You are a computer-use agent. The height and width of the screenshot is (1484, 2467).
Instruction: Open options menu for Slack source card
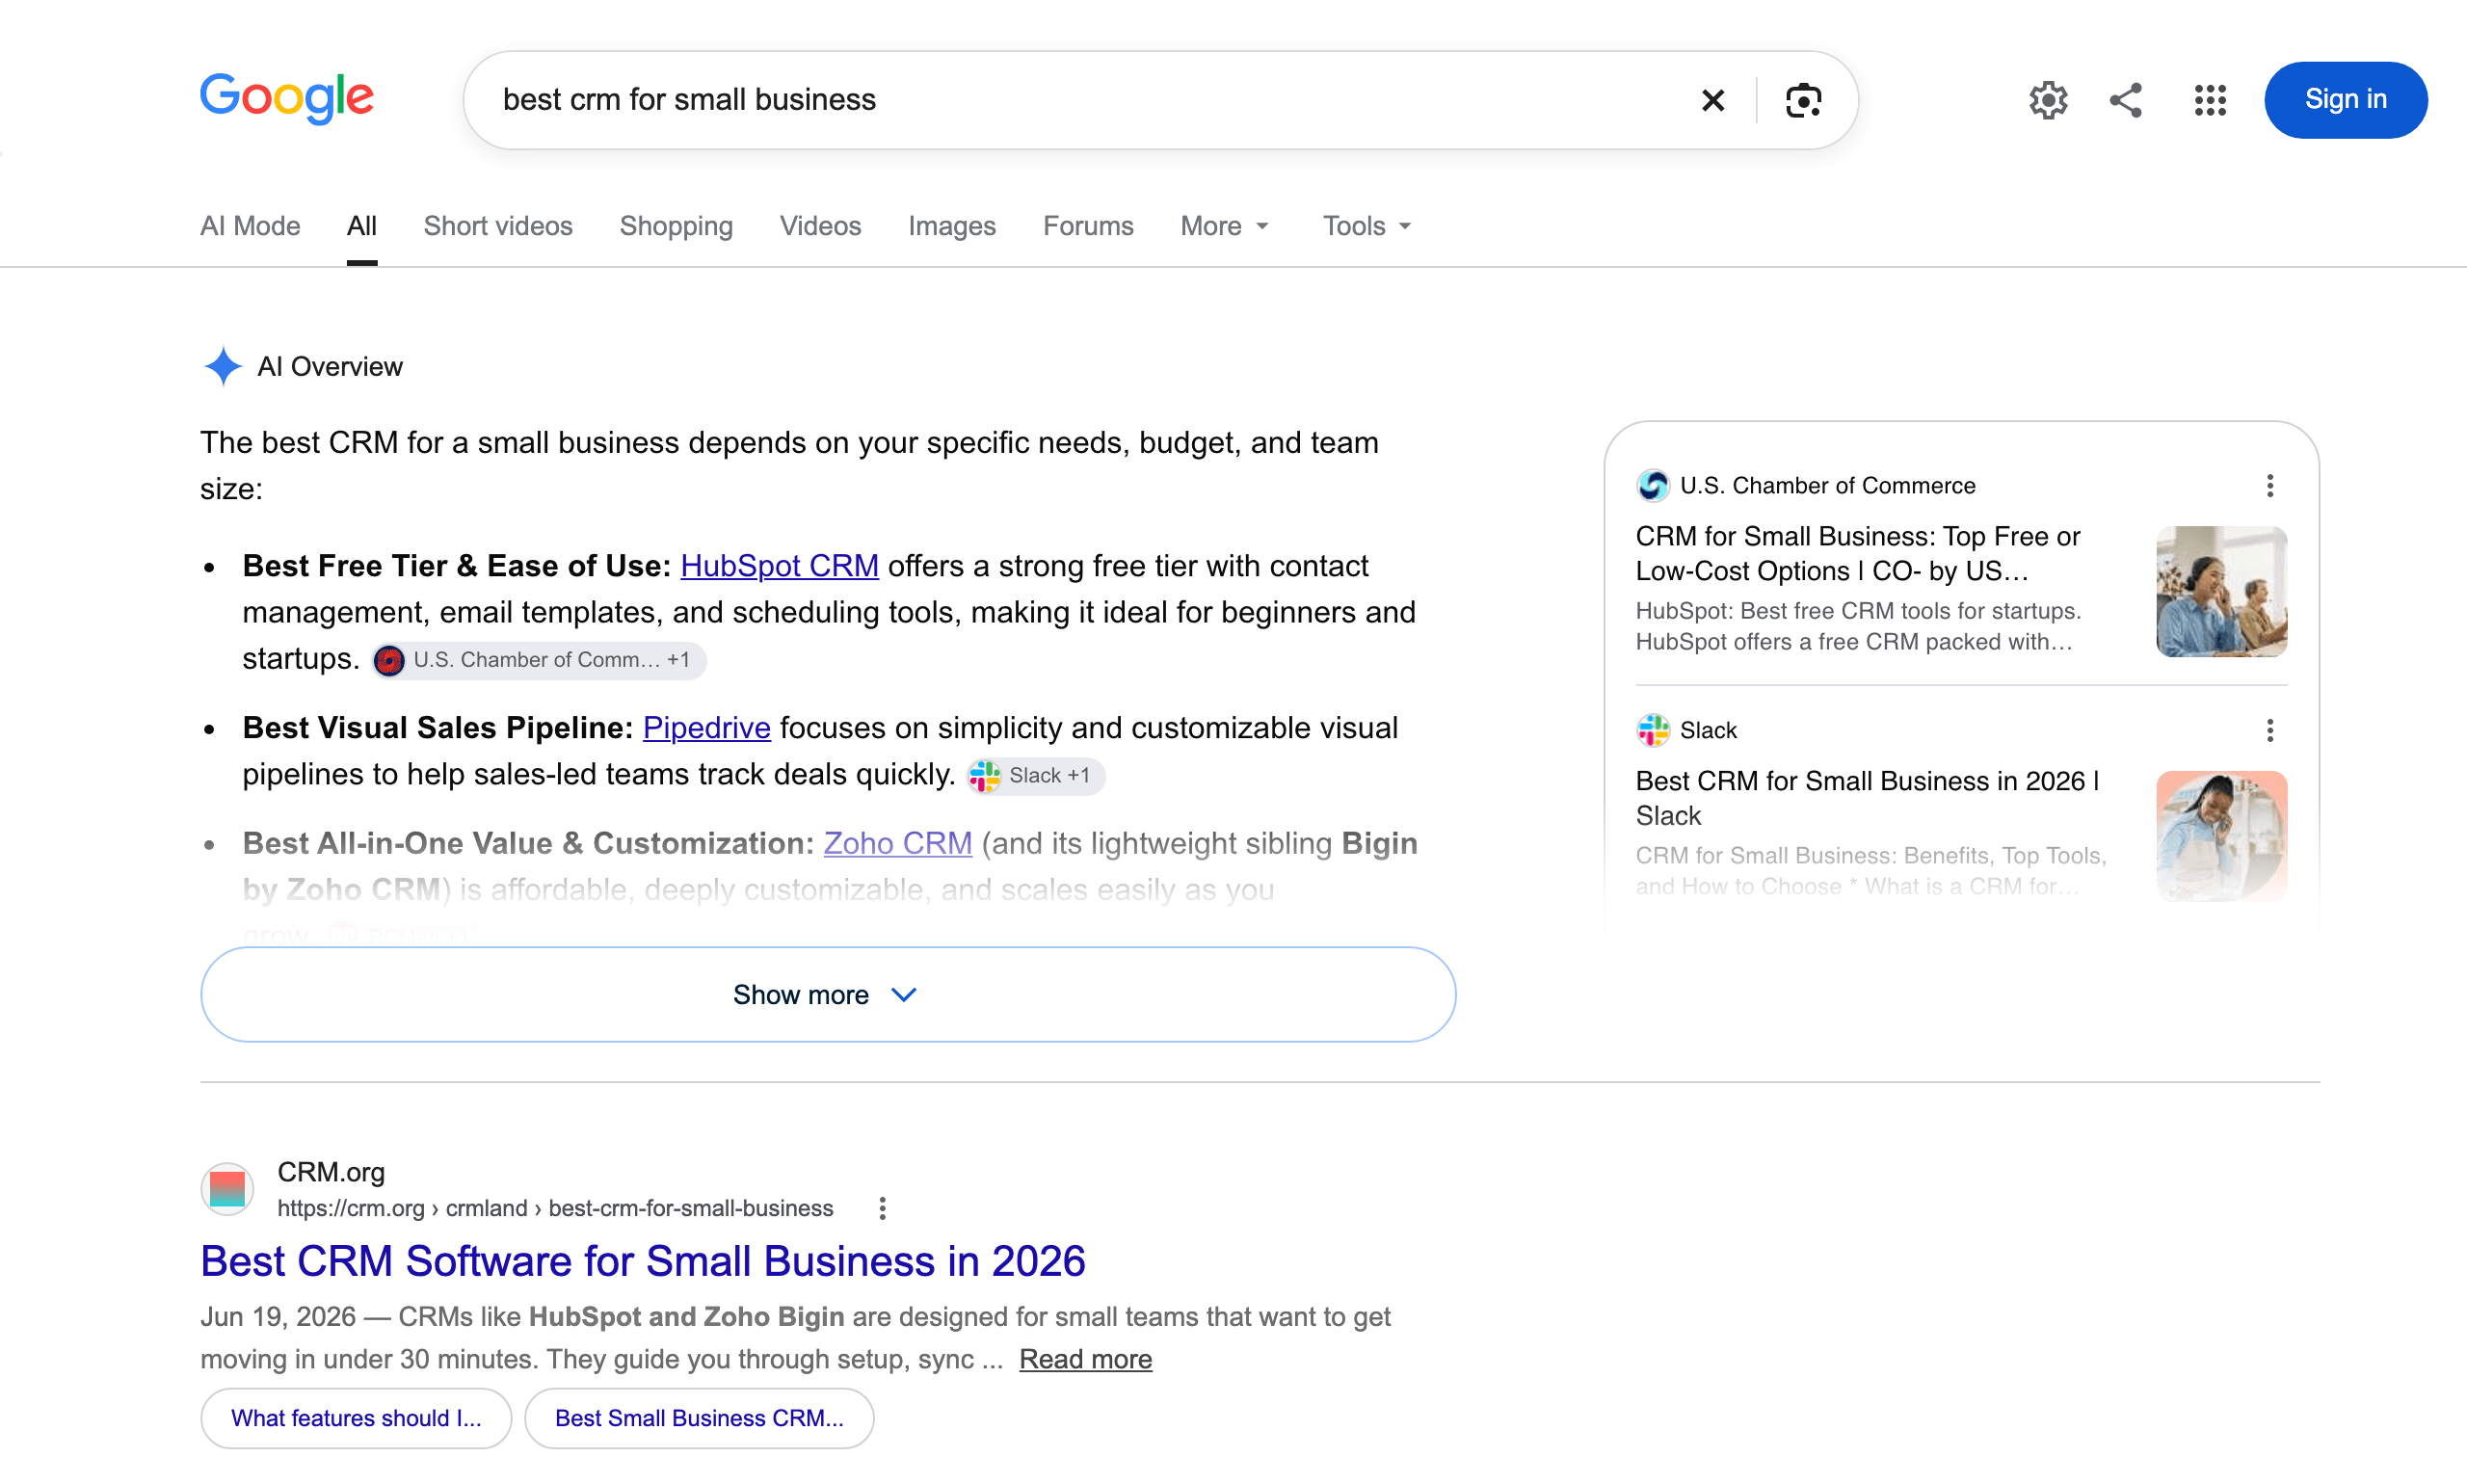2270,731
